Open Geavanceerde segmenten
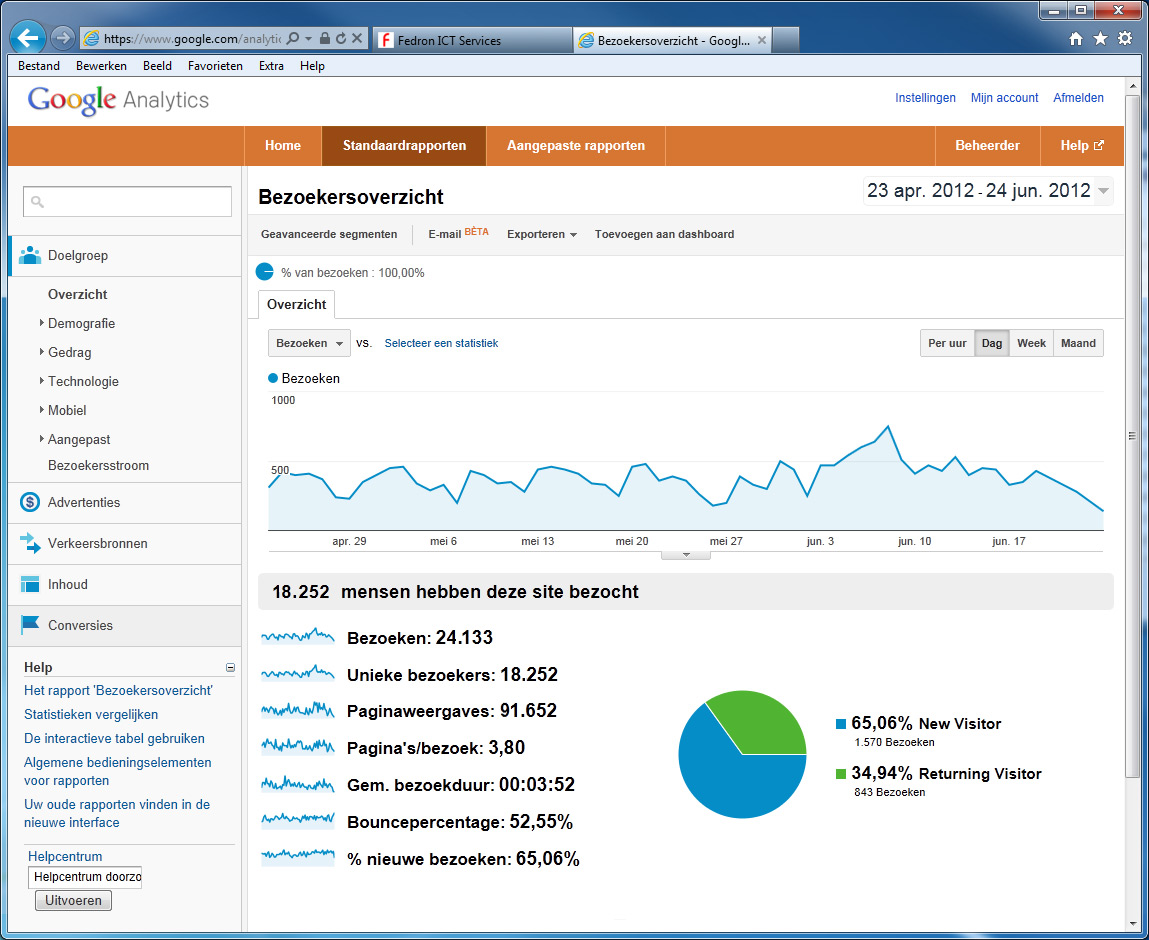The width and height of the screenshot is (1149, 940). point(329,234)
